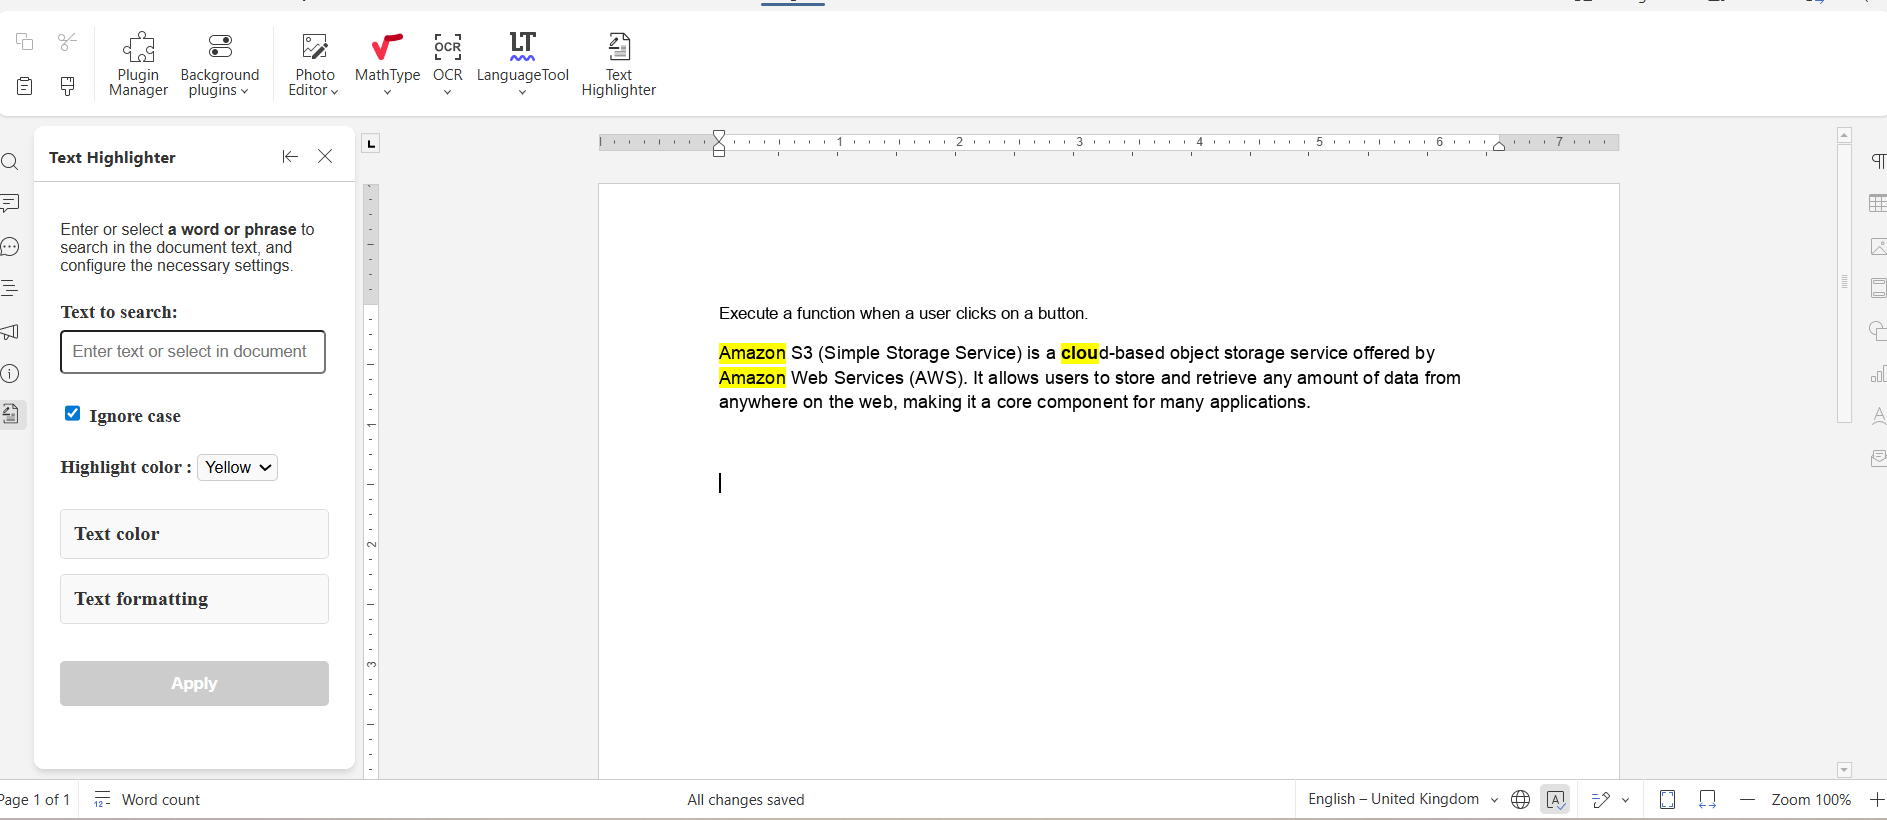
Task: Click Fit to width icon
Action: [x=1707, y=799]
